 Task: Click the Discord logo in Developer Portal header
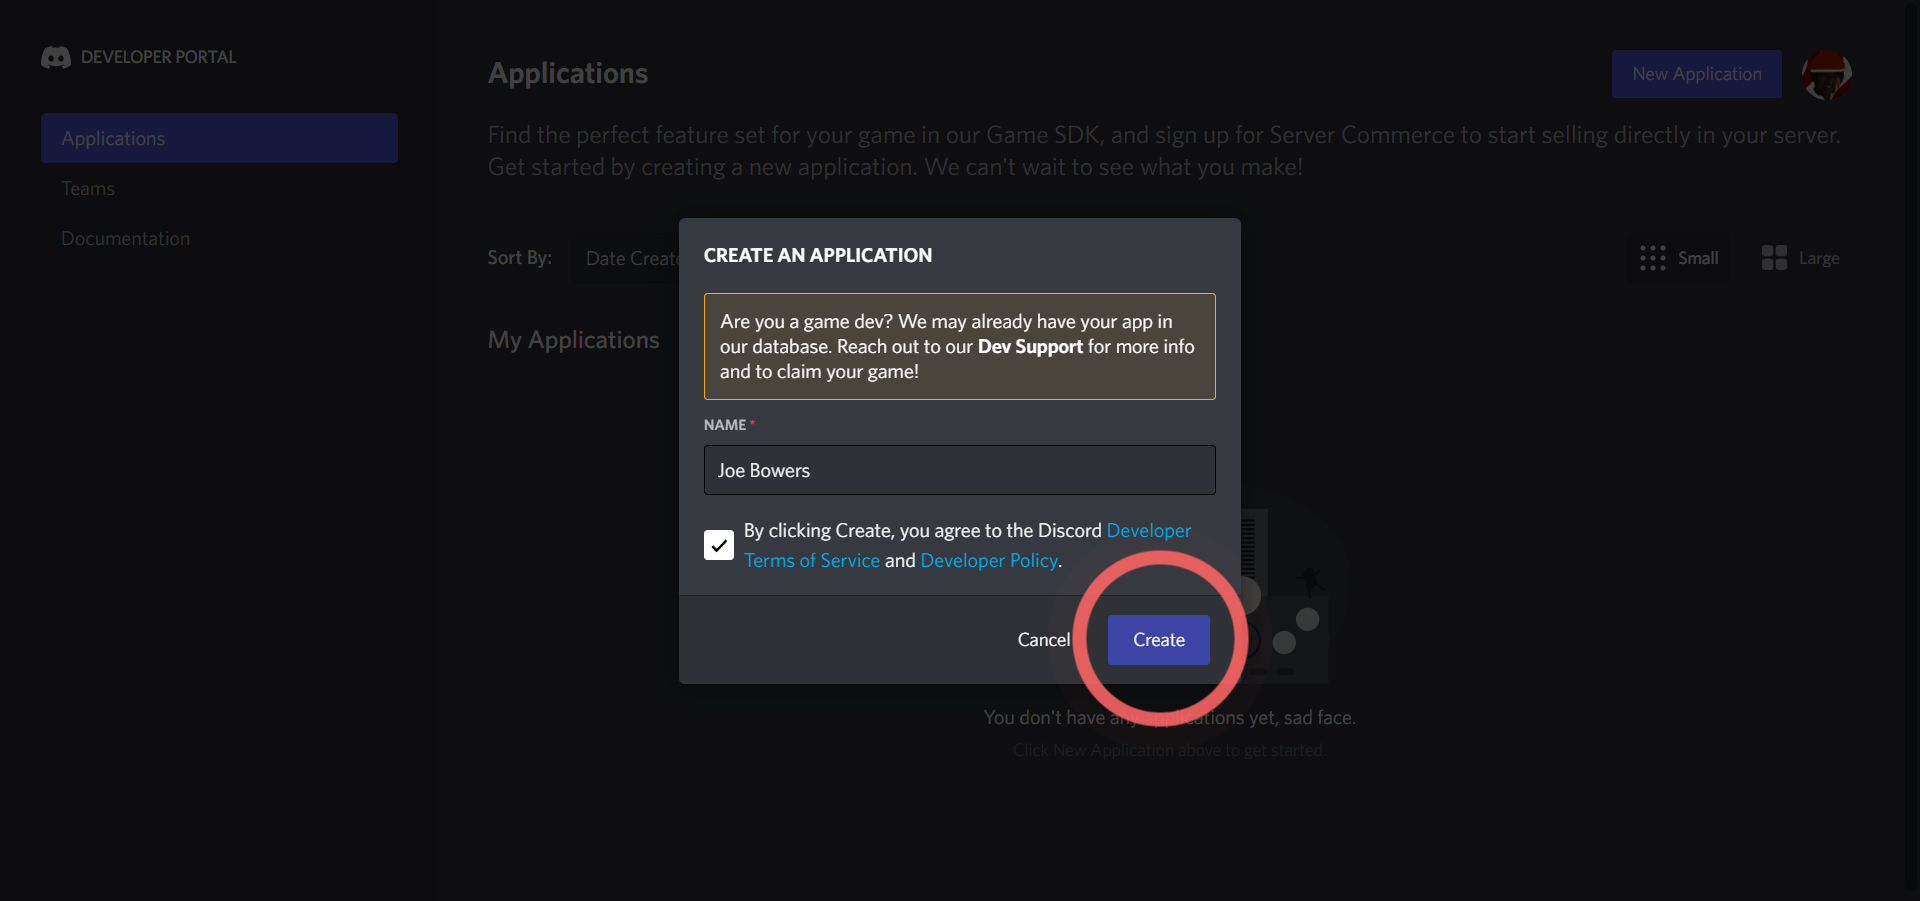pos(56,58)
